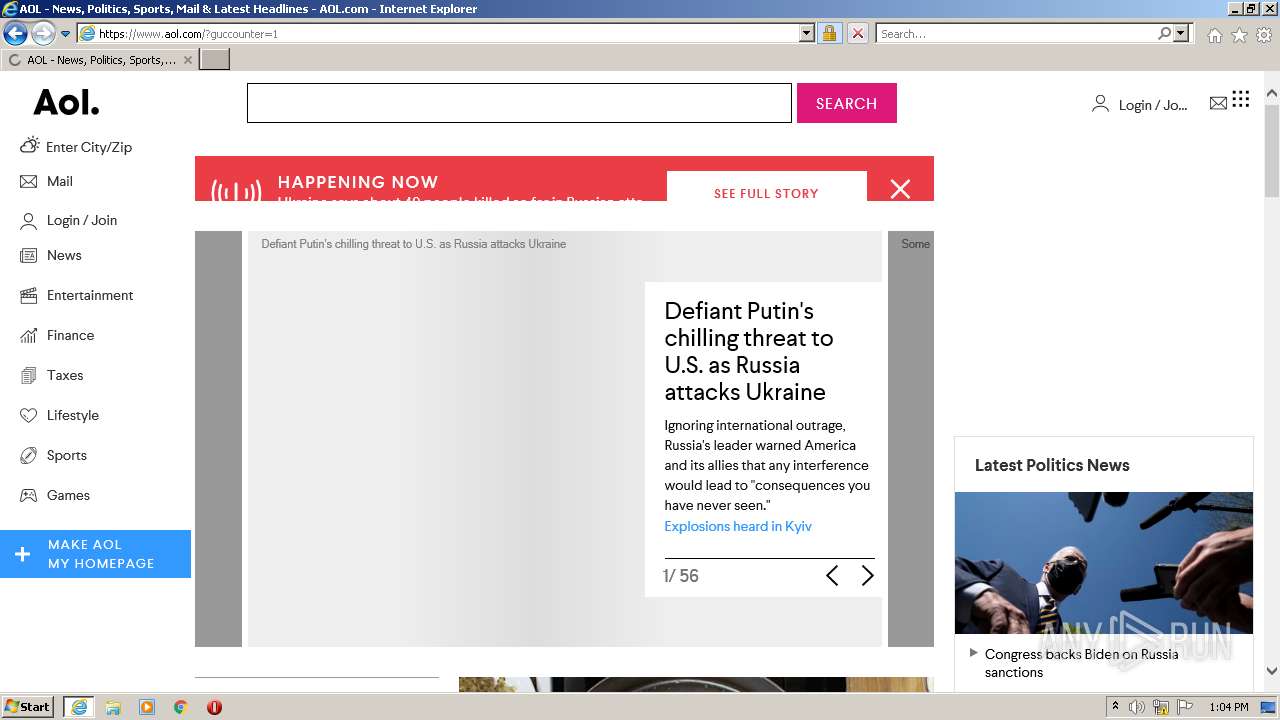Click the slide counter 1/ 56
The height and width of the screenshot is (720, 1280).
click(681, 576)
